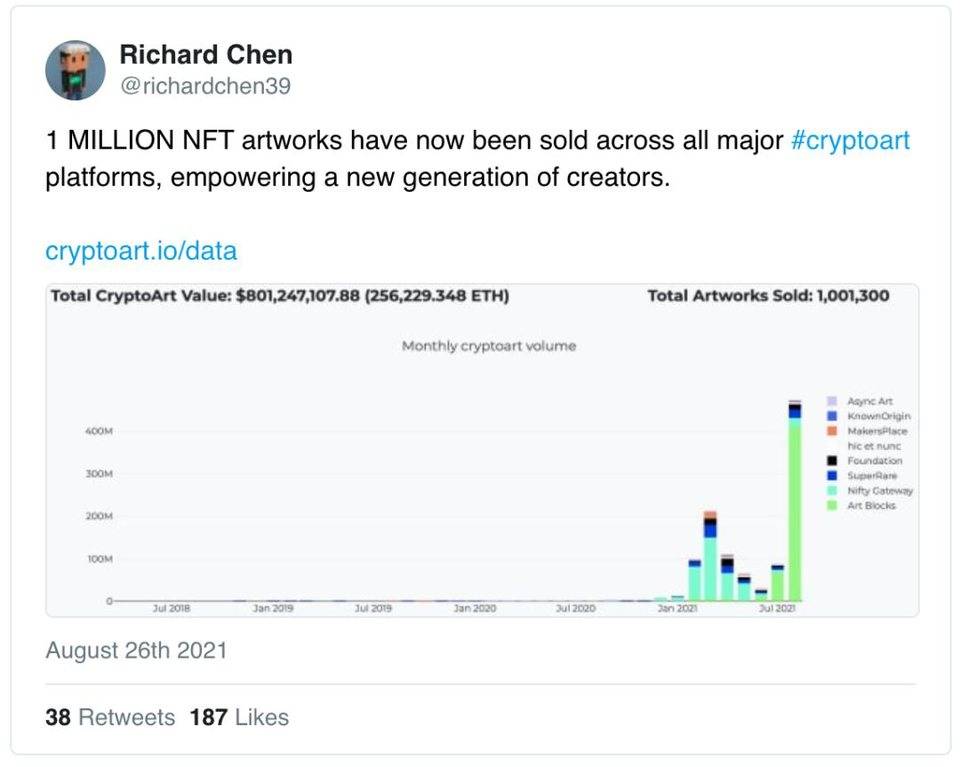
Task: Follow the cryptoart.io/data link
Action: [x=141, y=251]
